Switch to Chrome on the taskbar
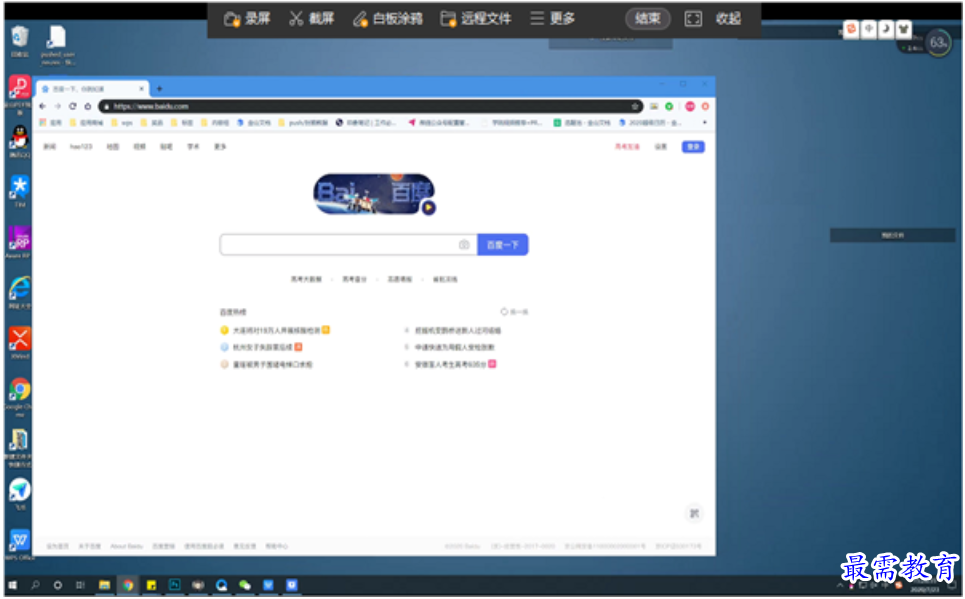 pos(127,585)
